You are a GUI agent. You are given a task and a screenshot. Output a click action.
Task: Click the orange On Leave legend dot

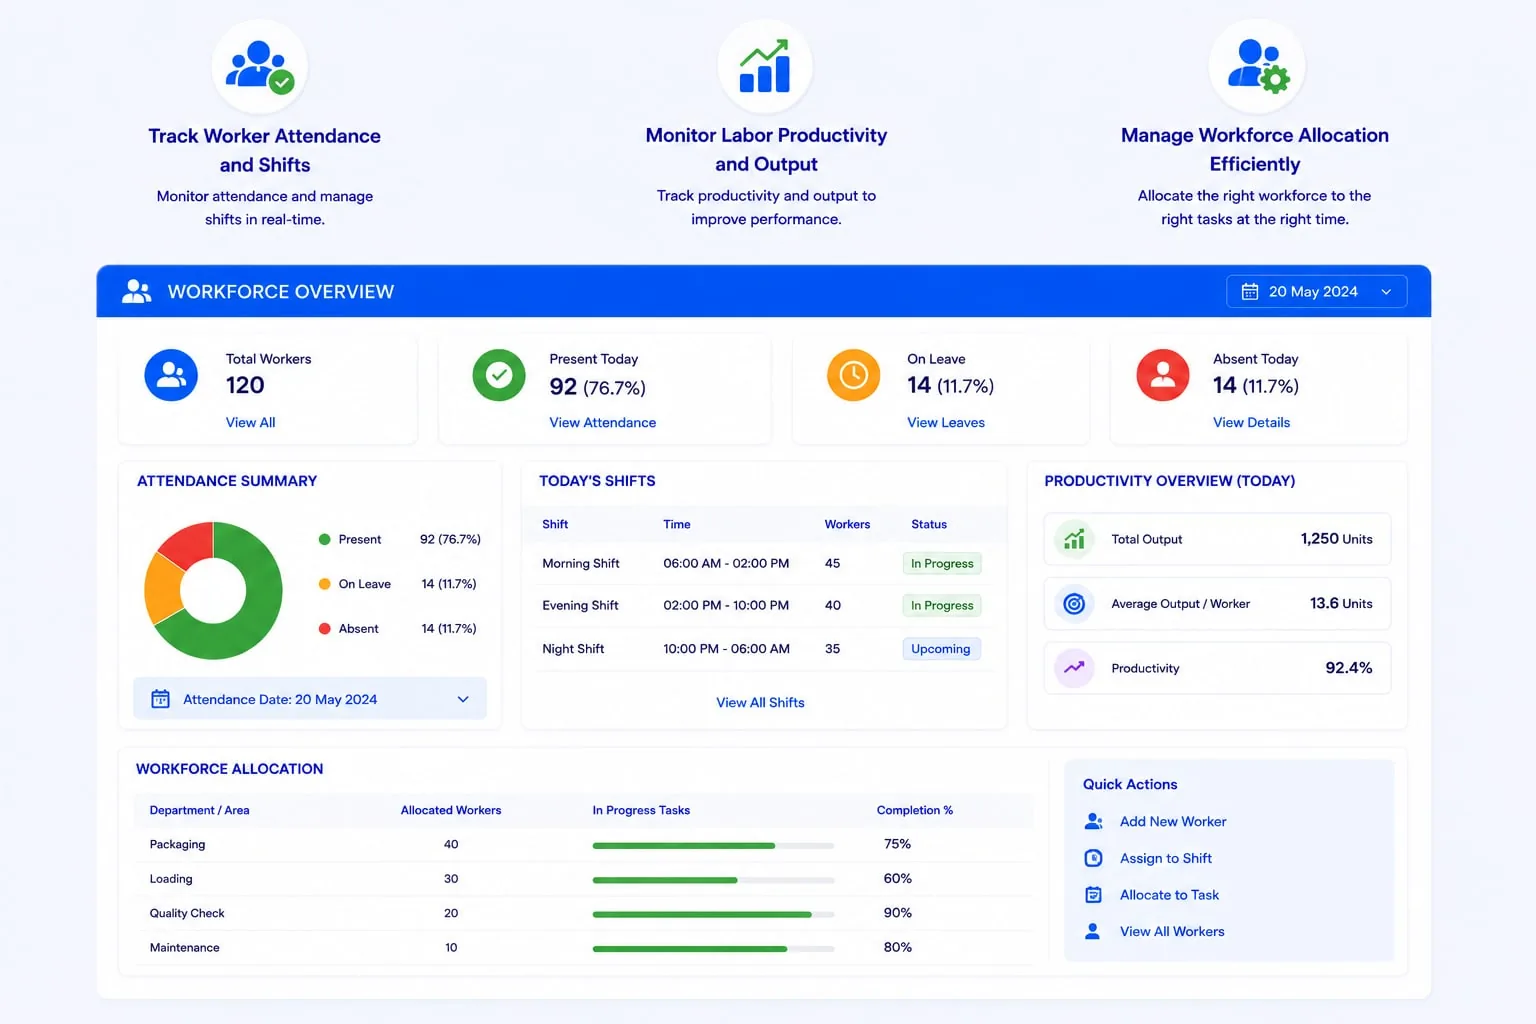point(324,584)
